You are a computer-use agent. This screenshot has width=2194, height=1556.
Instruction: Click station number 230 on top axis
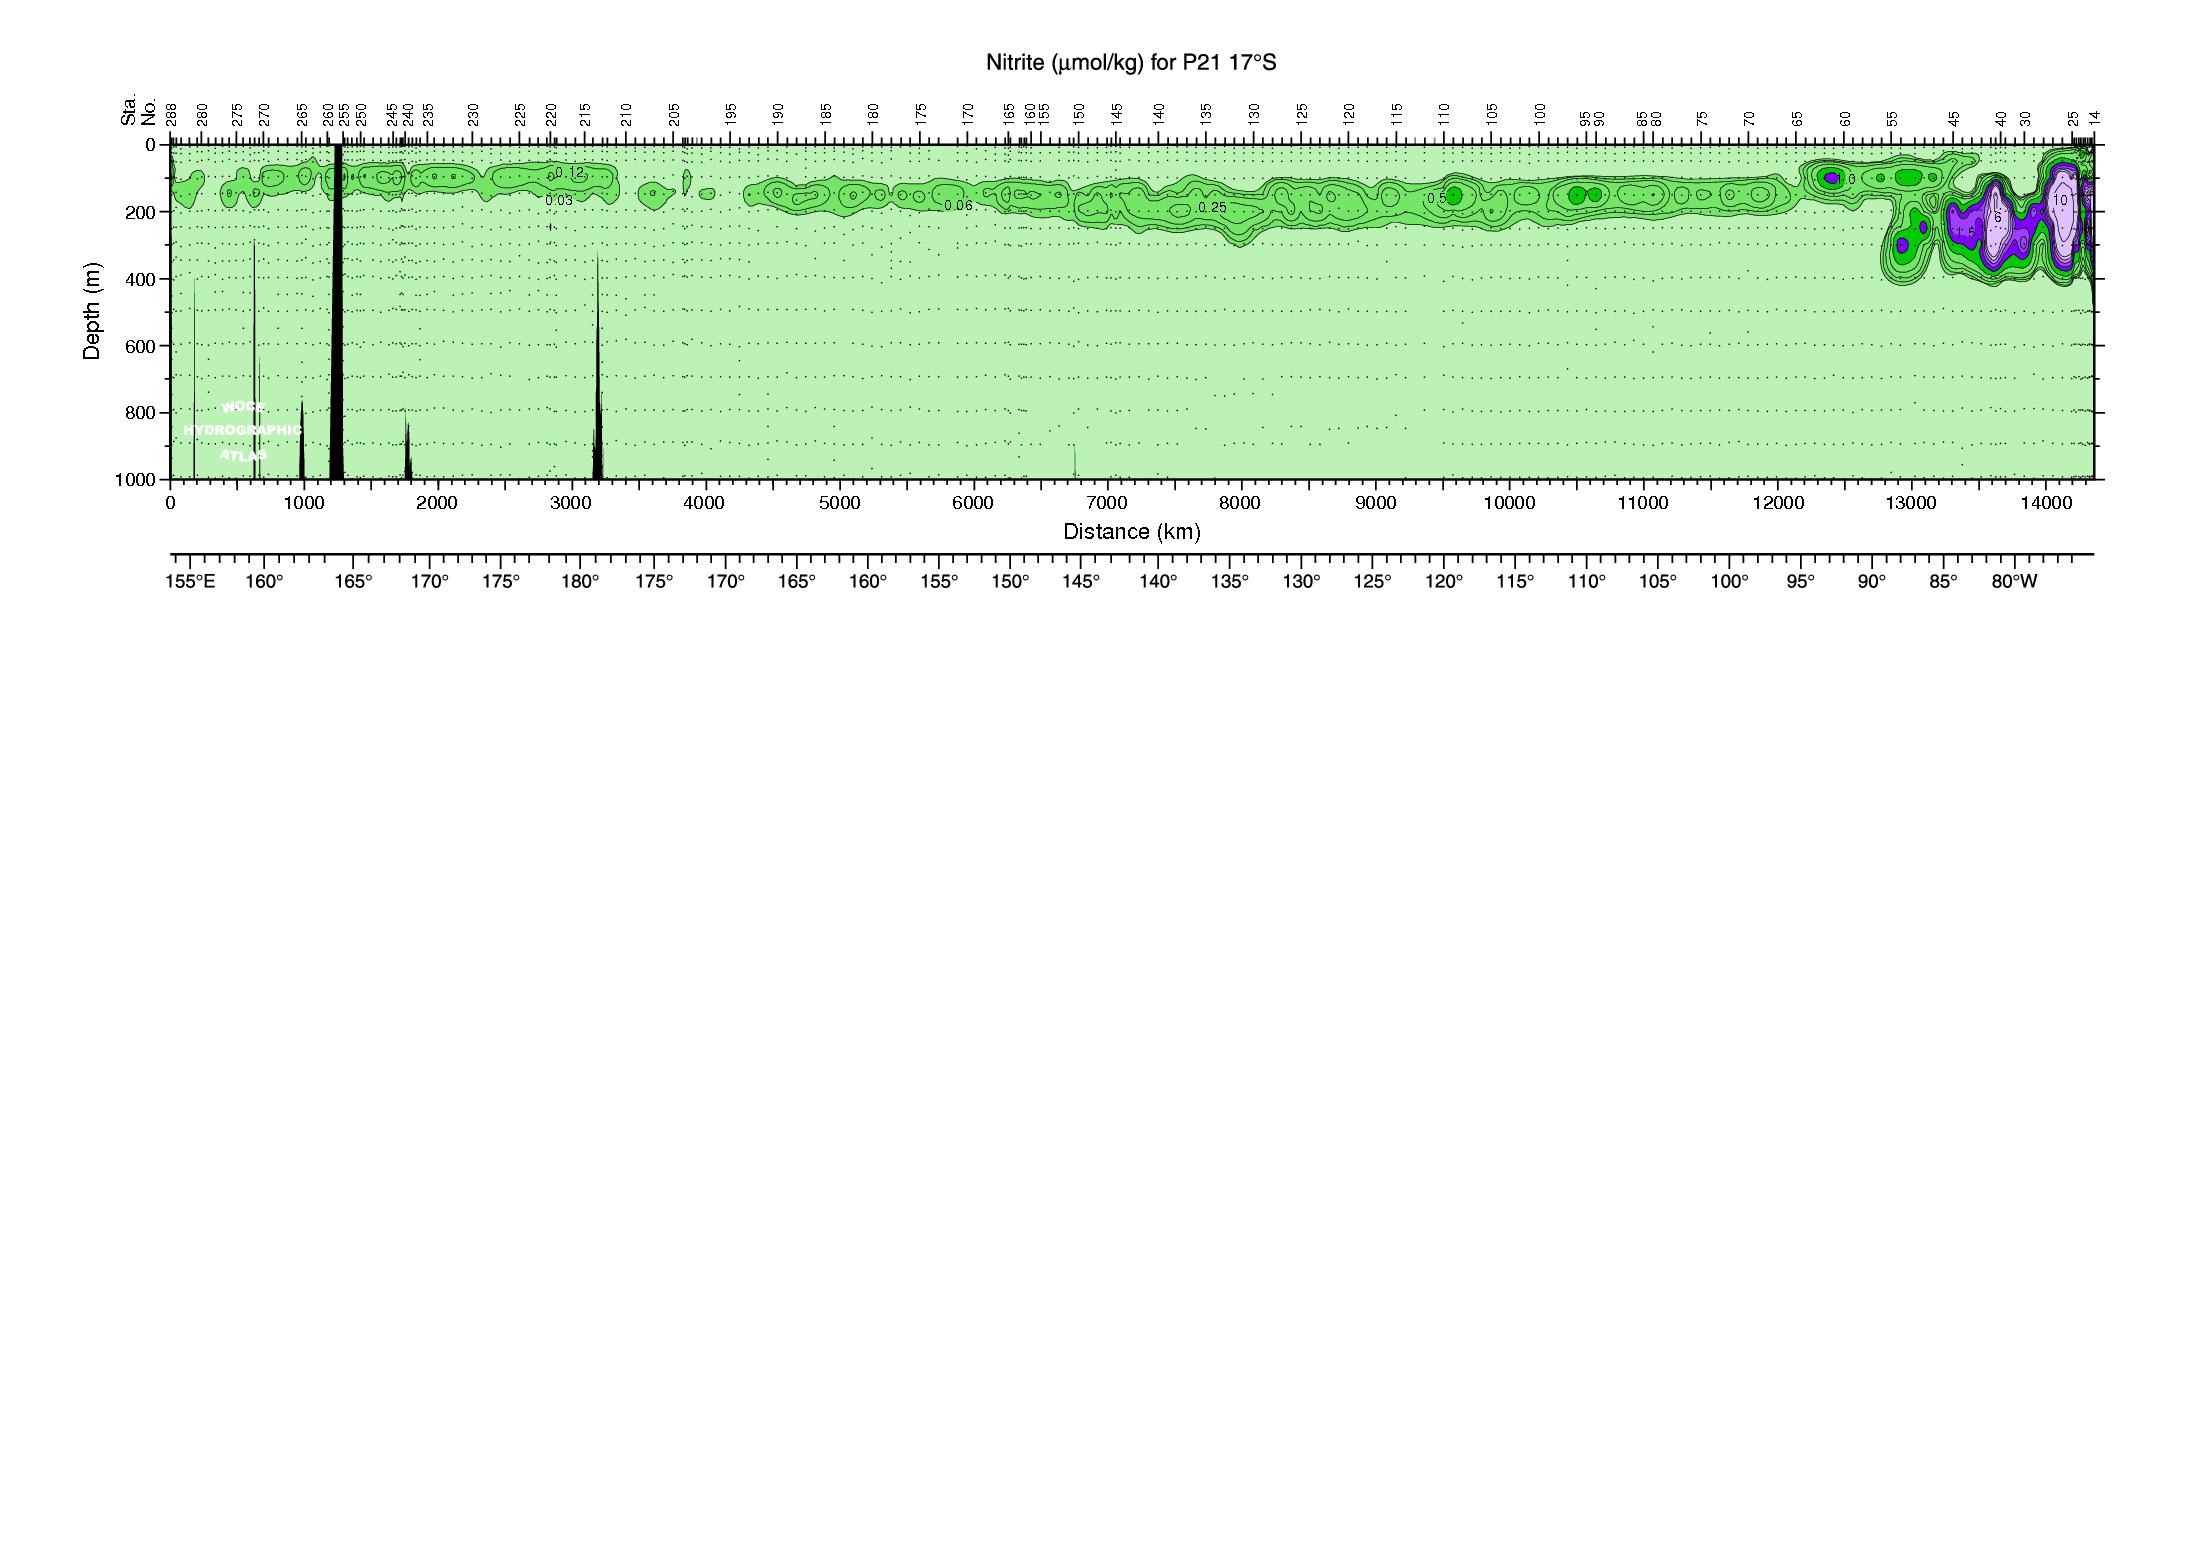474,114
